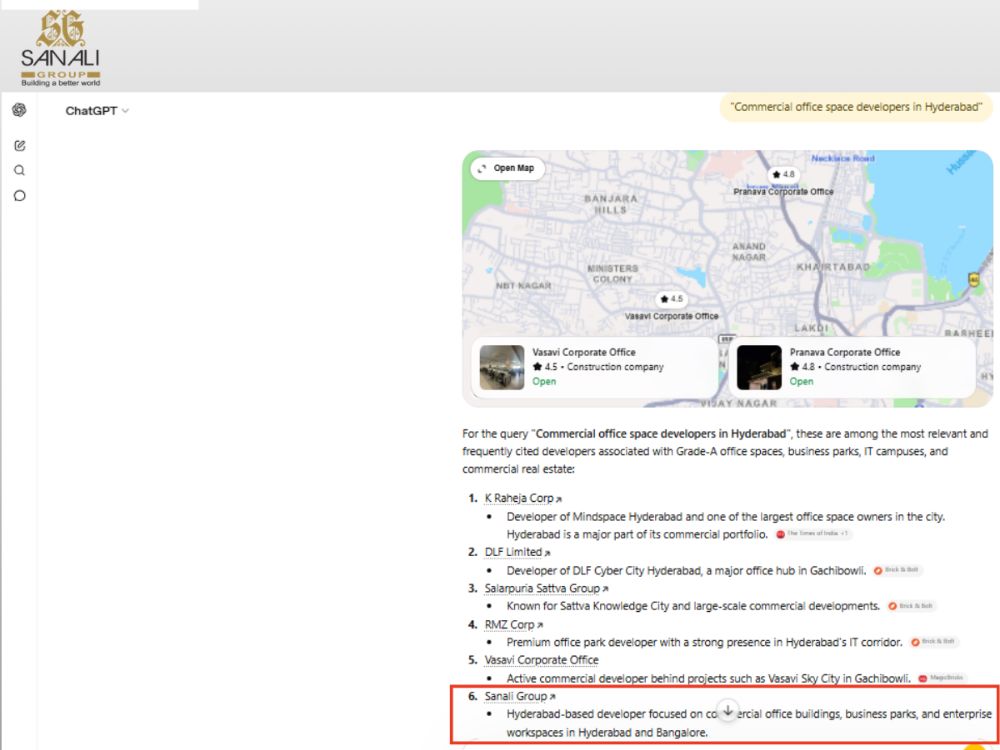Open the DLF Limited link

tap(517, 552)
